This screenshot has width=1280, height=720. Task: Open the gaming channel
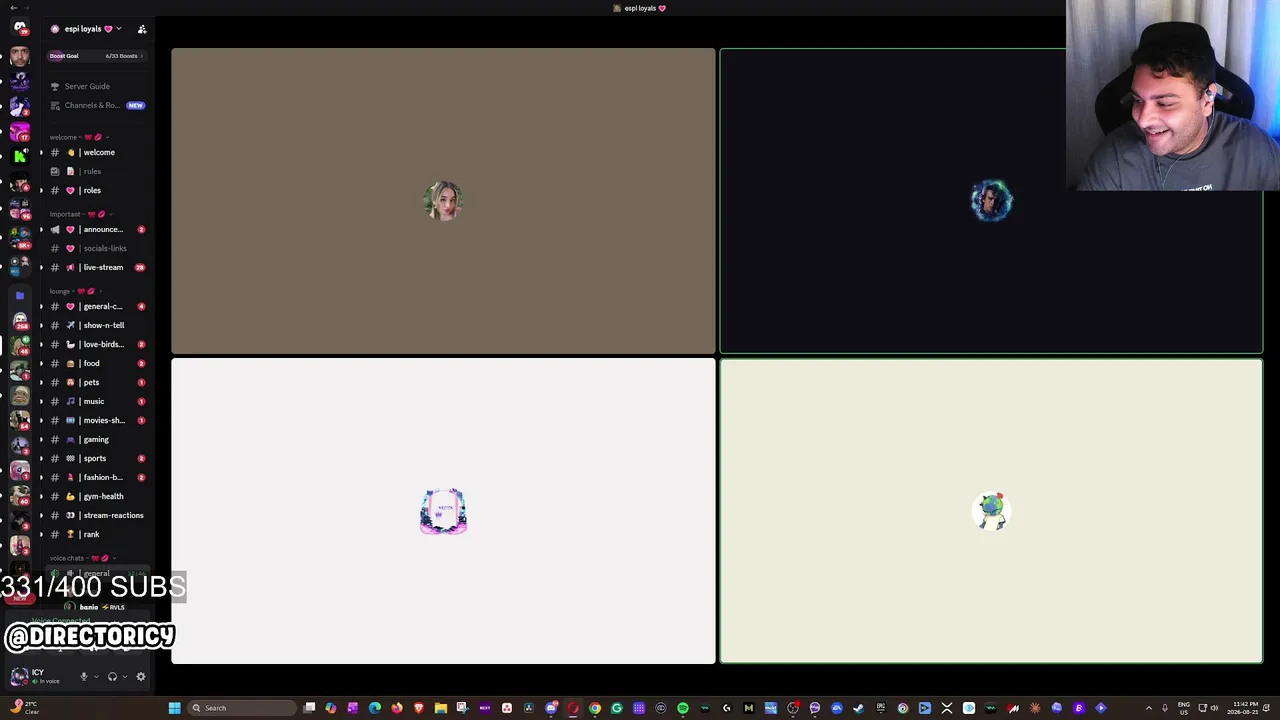point(96,439)
